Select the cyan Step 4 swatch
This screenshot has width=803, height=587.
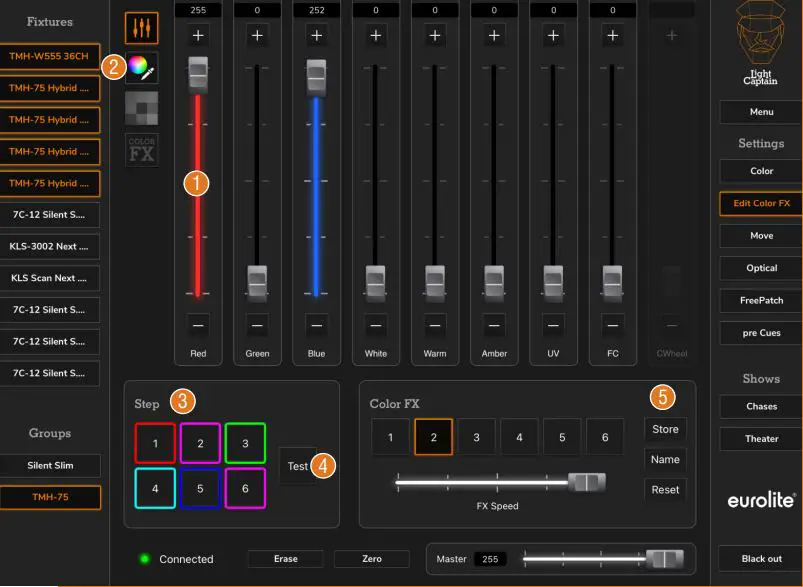click(155, 489)
